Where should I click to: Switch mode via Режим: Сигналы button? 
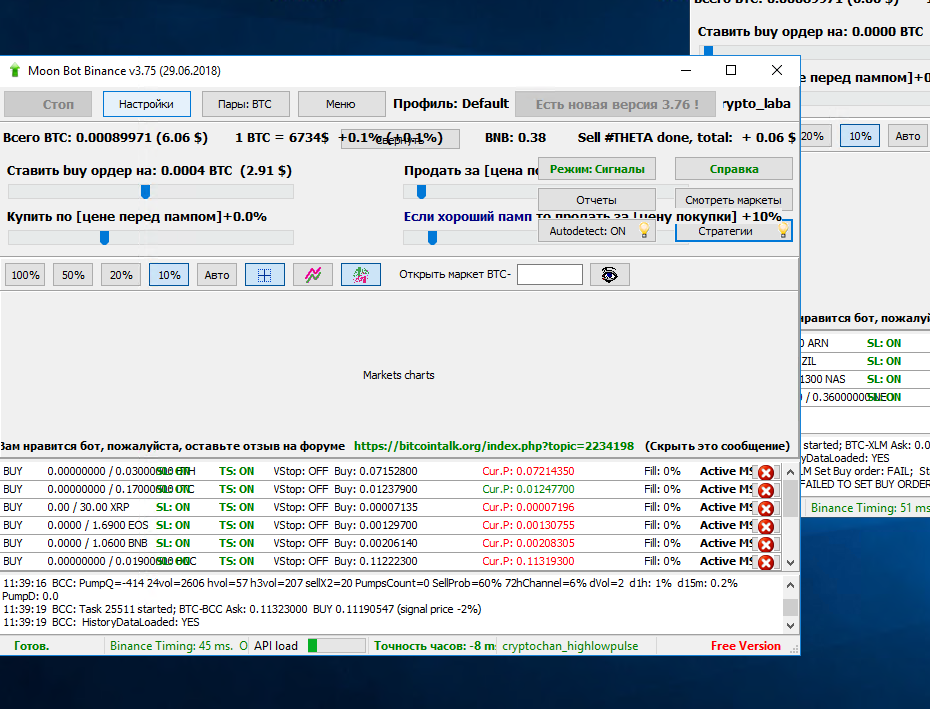tap(597, 169)
